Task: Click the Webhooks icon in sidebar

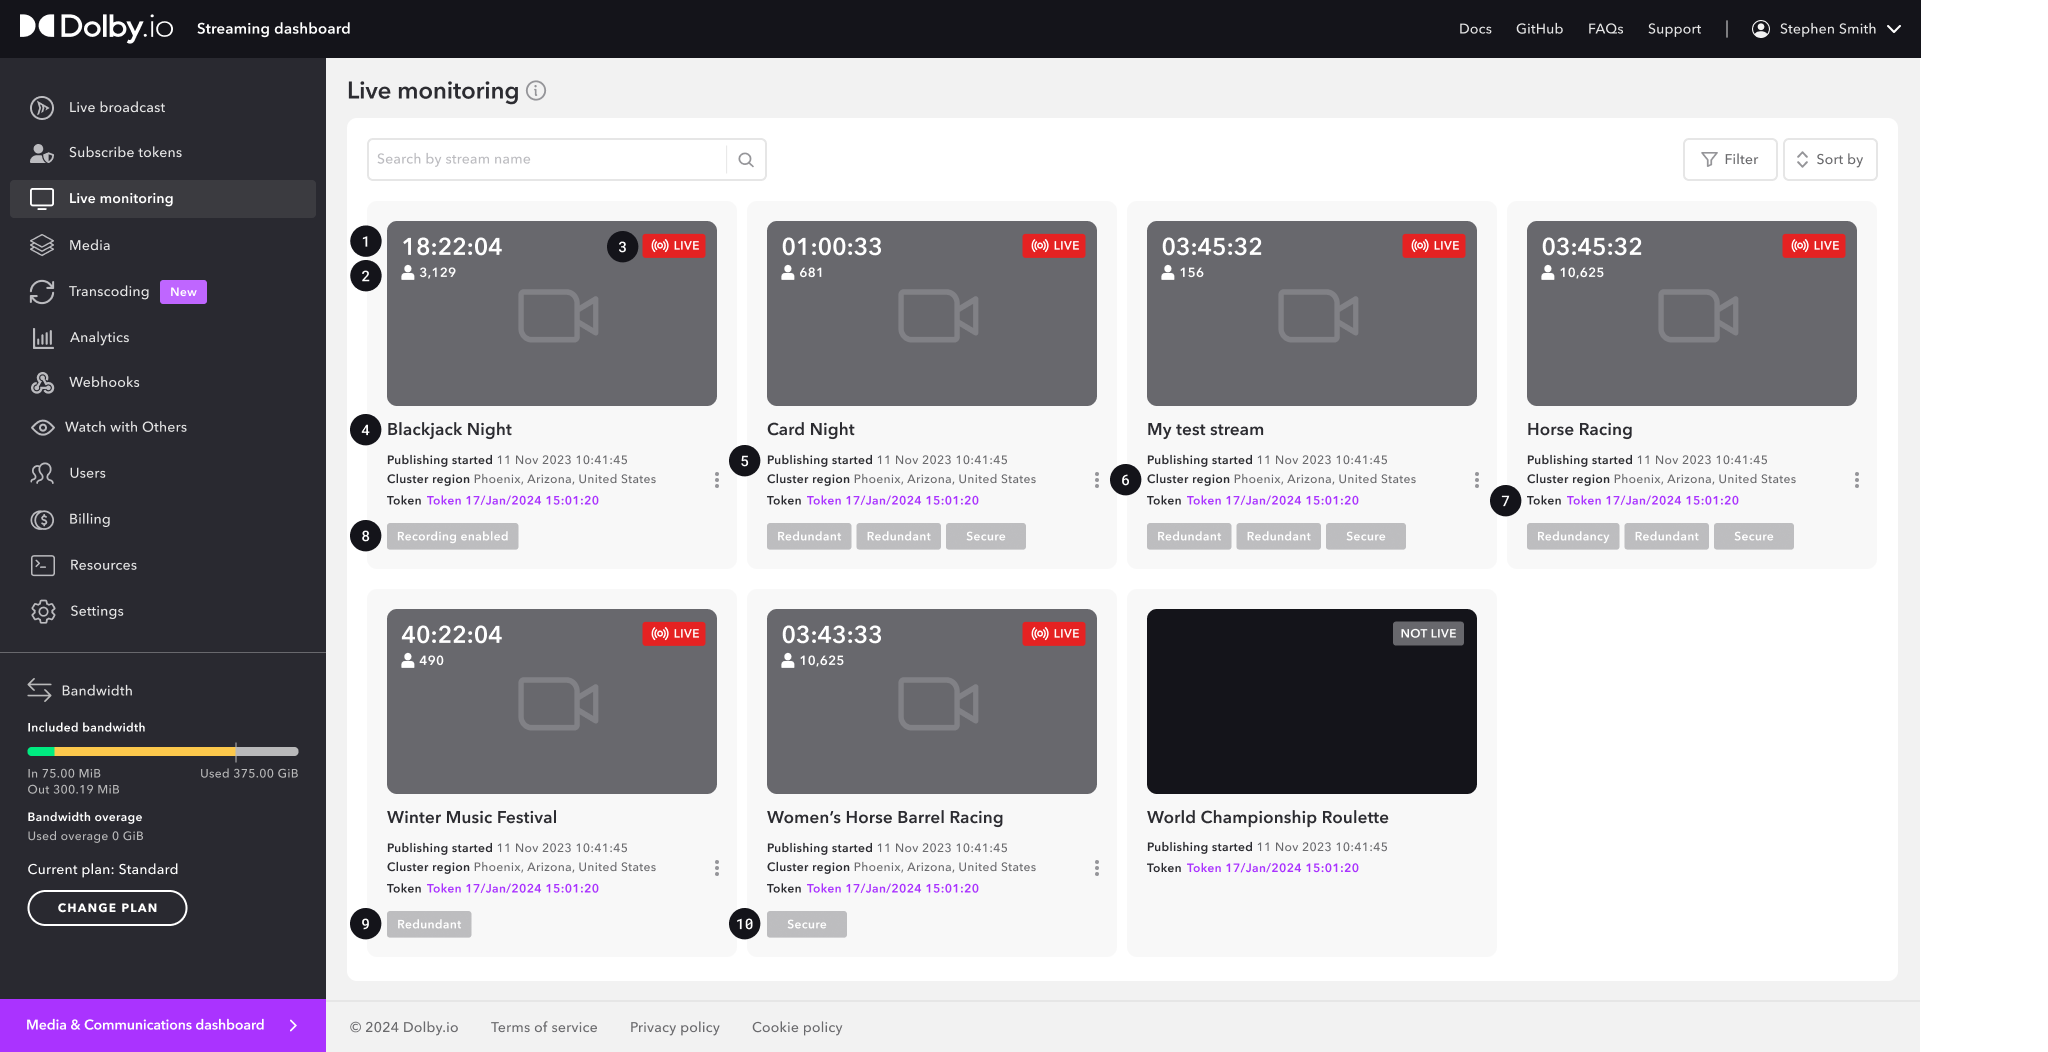Action: click(42, 383)
